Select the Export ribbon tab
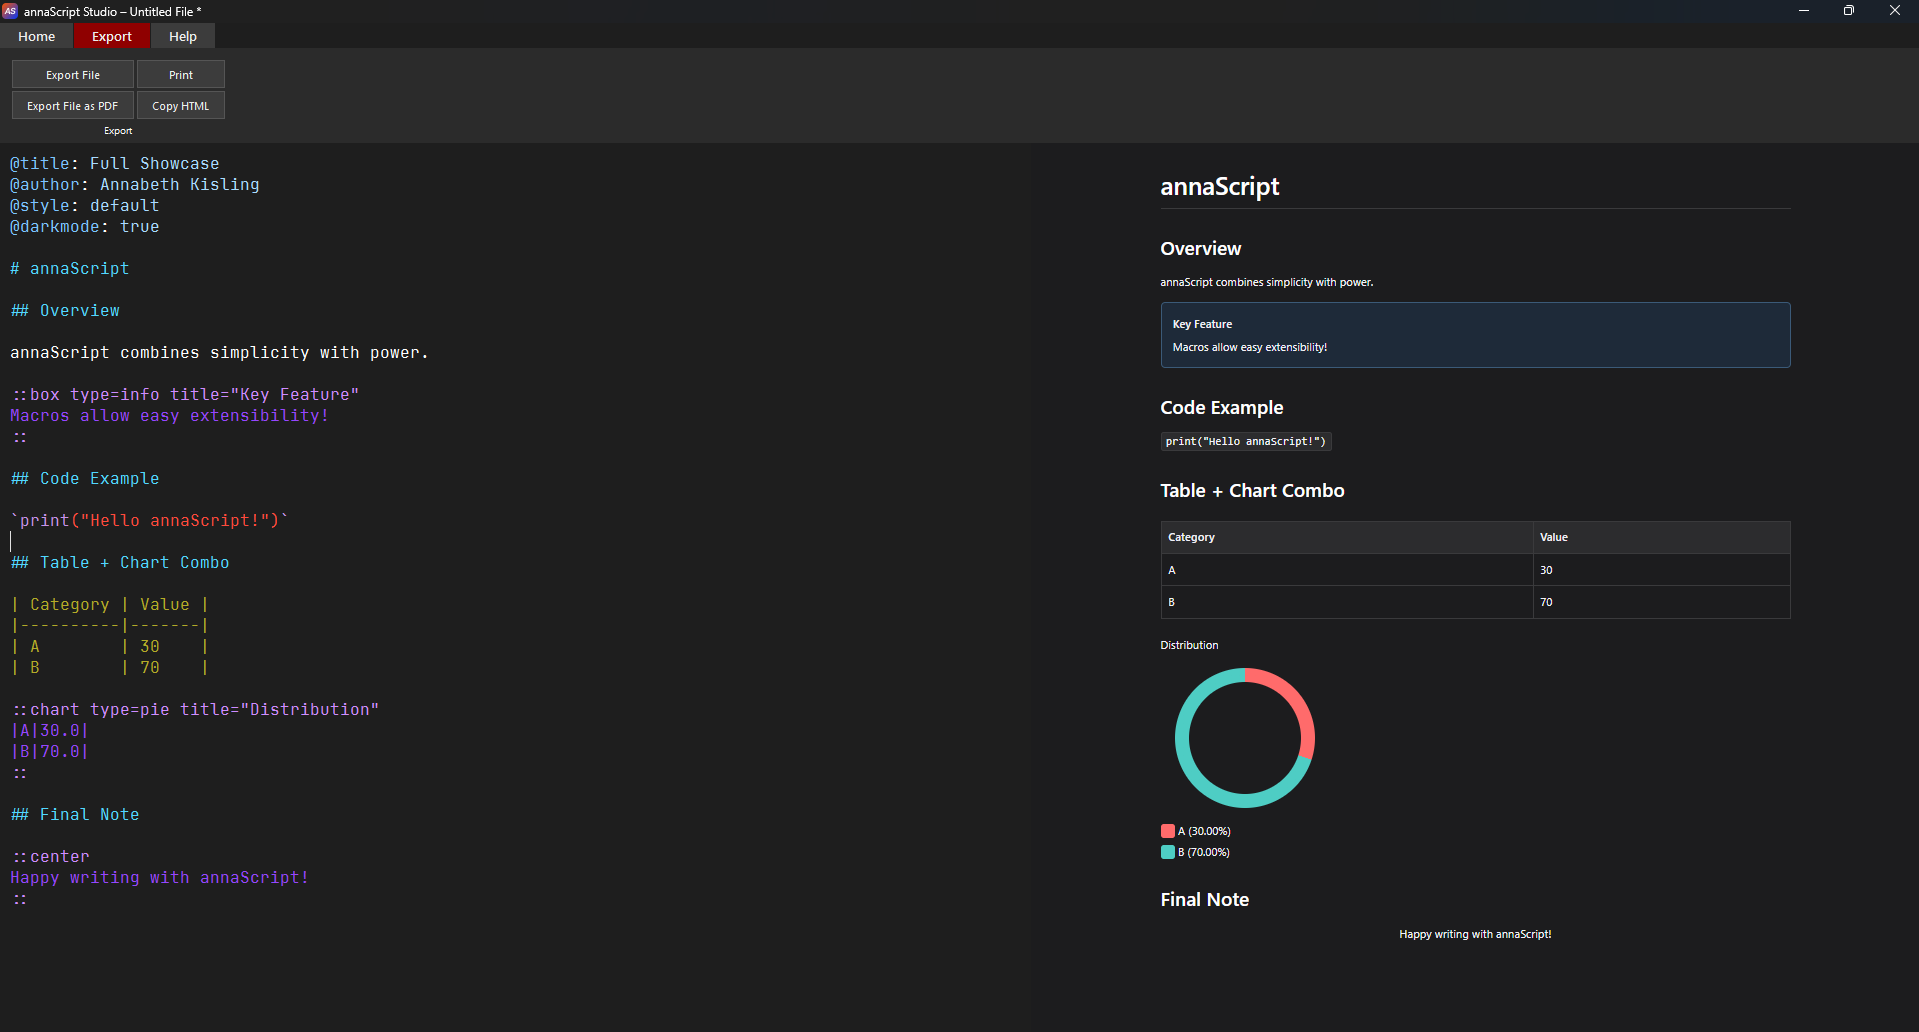 pyautogui.click(x=111, y=36)
